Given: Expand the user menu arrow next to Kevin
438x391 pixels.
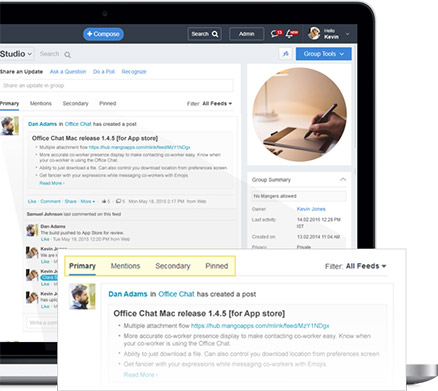Looking at the screenshot, I should pyautogui.click(x=347, y=34).
